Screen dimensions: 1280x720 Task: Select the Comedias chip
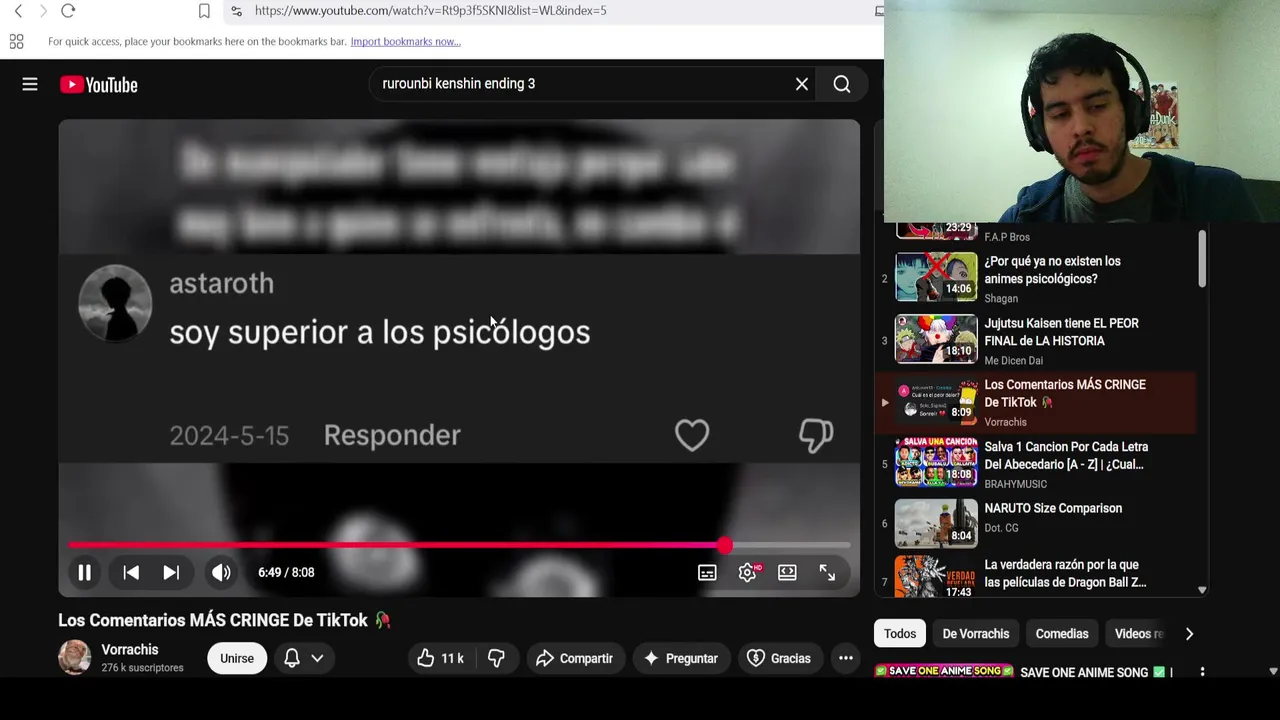point(1062,633)
